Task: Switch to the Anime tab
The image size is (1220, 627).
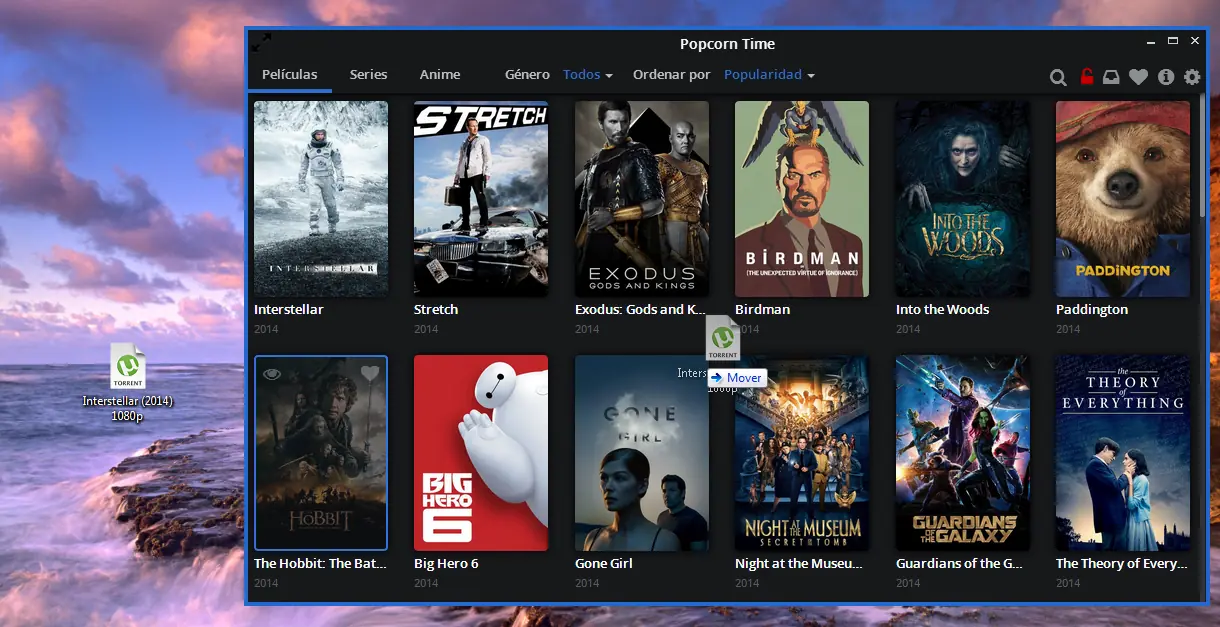Action: [440, 75]
